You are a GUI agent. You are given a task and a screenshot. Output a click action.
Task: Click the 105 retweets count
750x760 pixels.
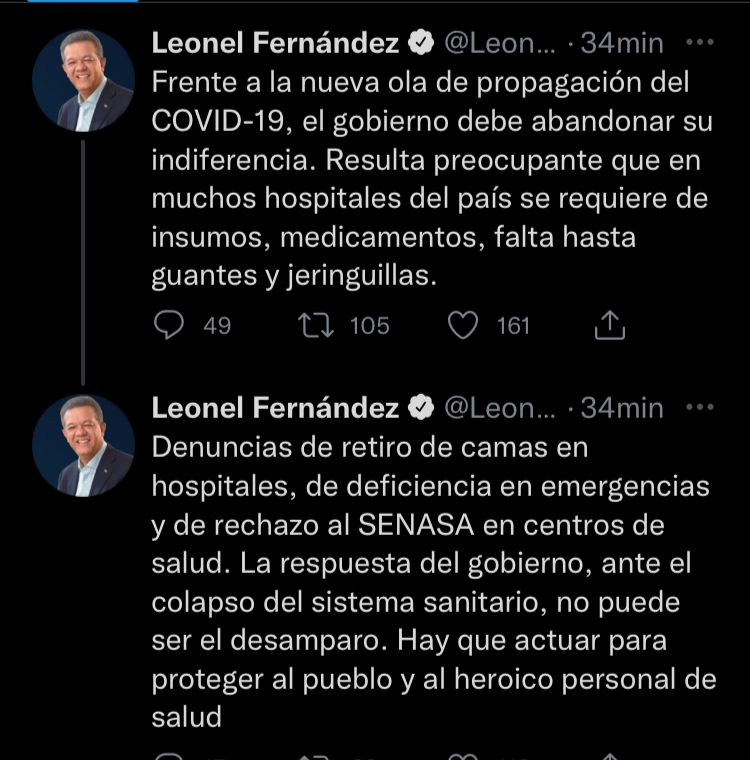click(370, 326)
